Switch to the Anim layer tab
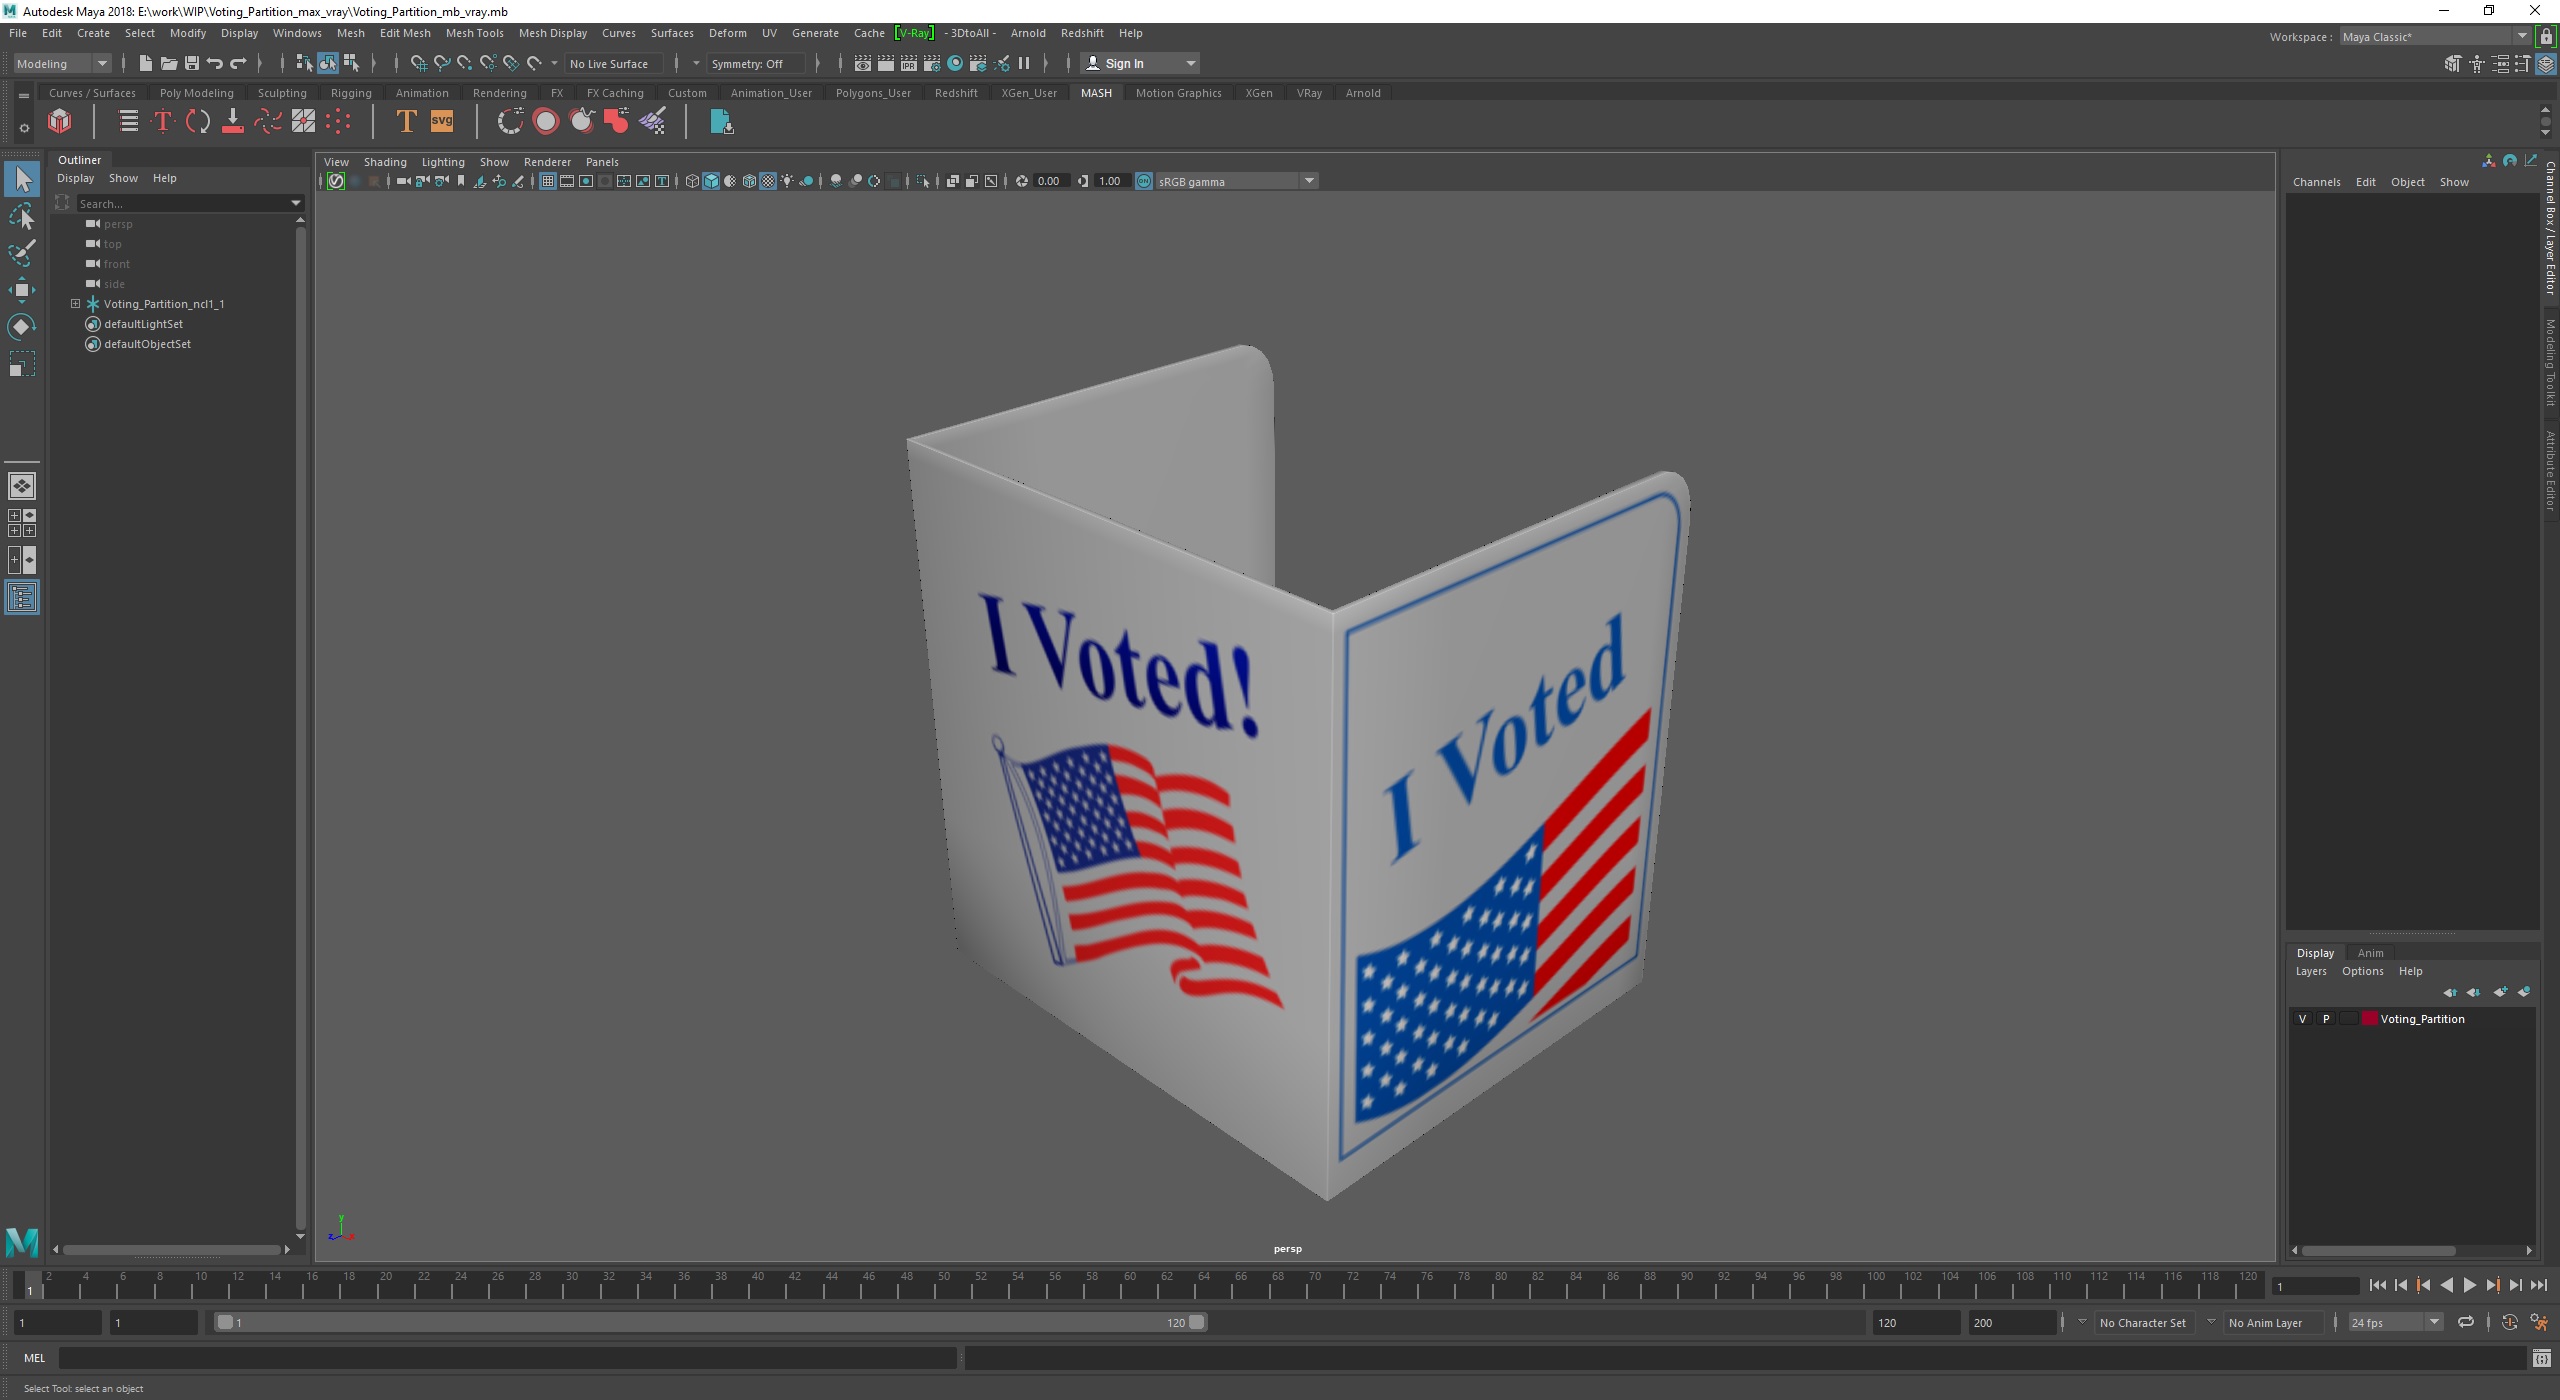This screenshot has height=1400, width=2560. click(2370, 953)
